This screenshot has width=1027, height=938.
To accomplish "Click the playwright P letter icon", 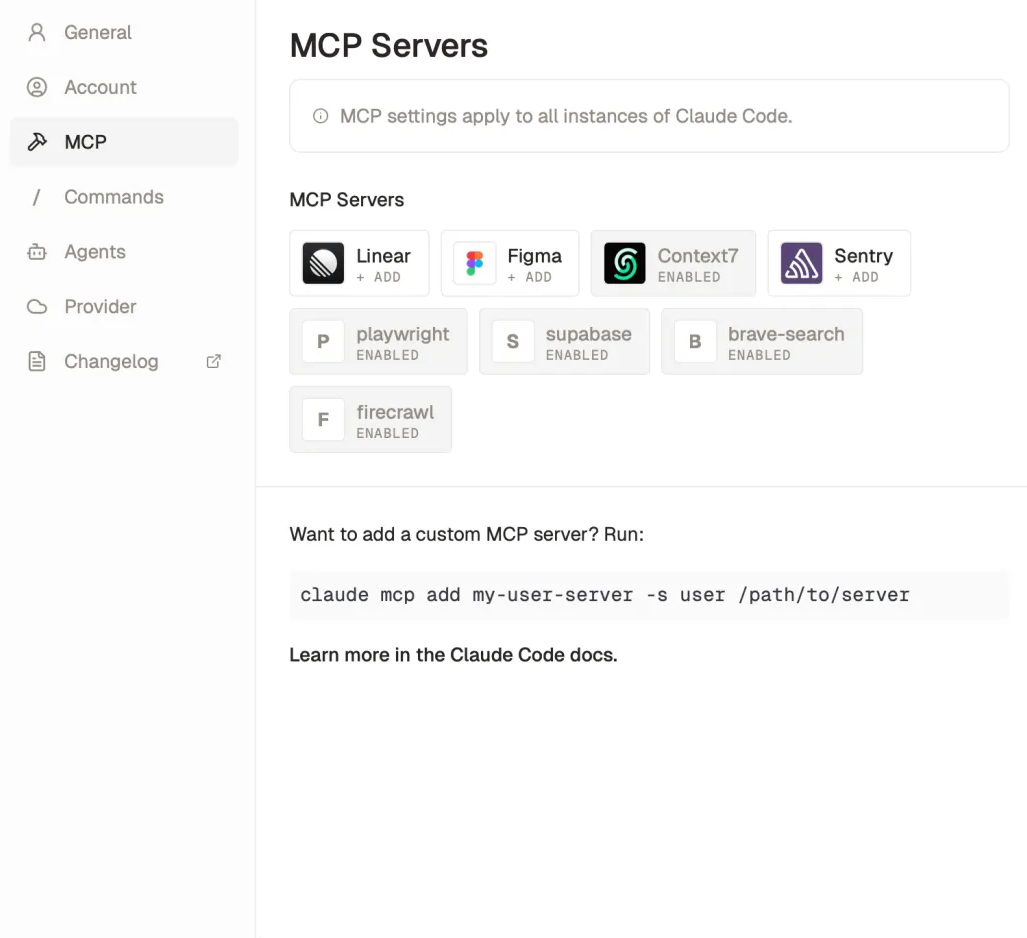I will [324, 341].
